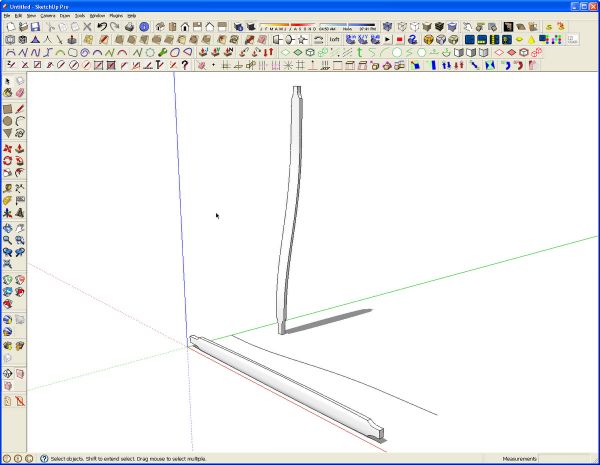The height and width of the screenshot is (465, 600).
Task: Select the Paint Bucket tool
Action: point(7,93)
